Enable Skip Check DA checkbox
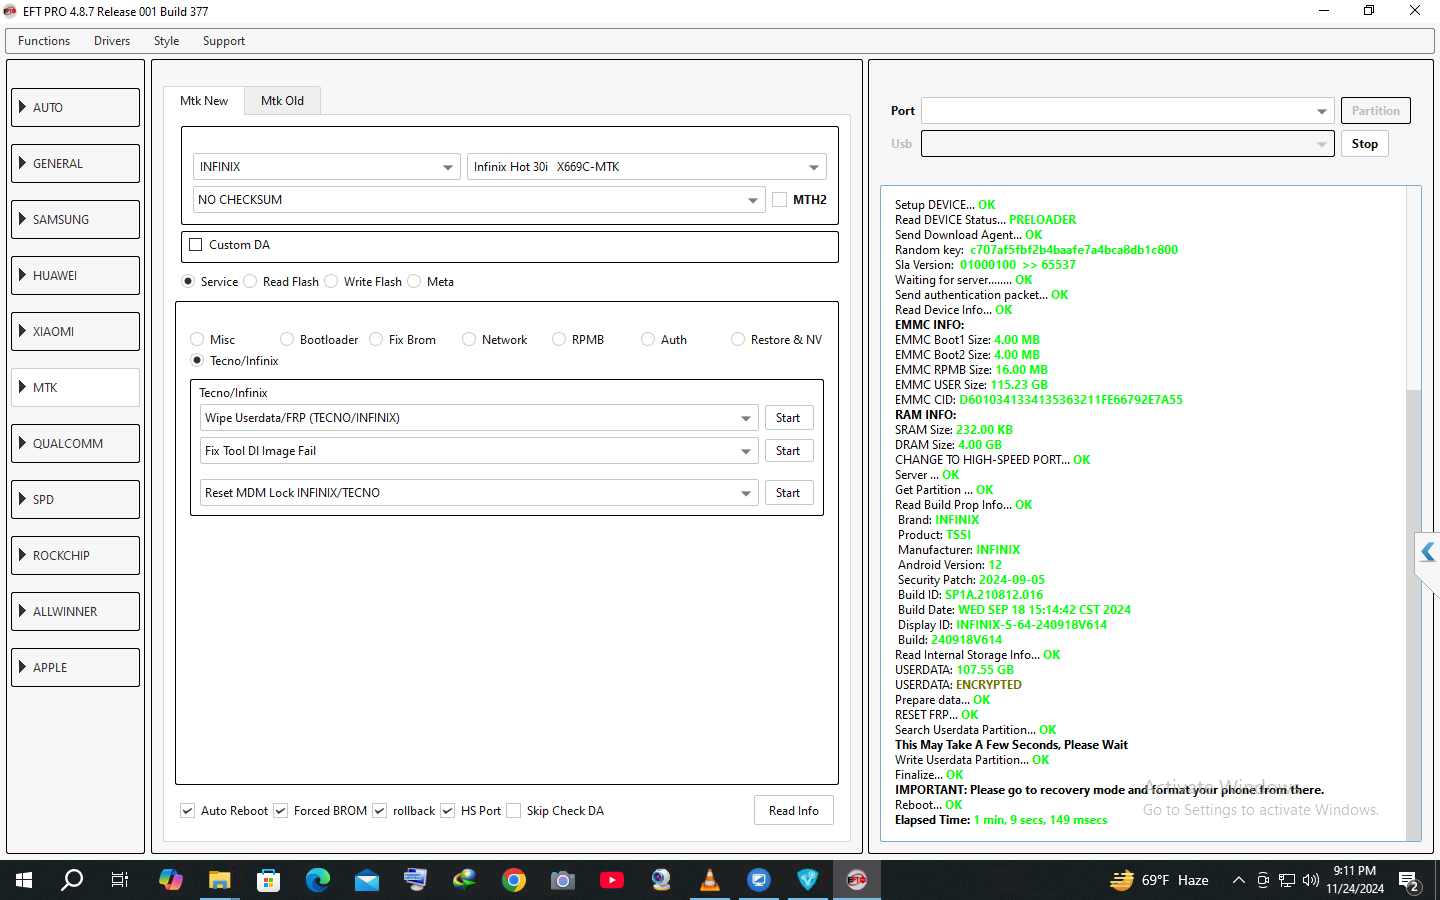 [514, 811]
